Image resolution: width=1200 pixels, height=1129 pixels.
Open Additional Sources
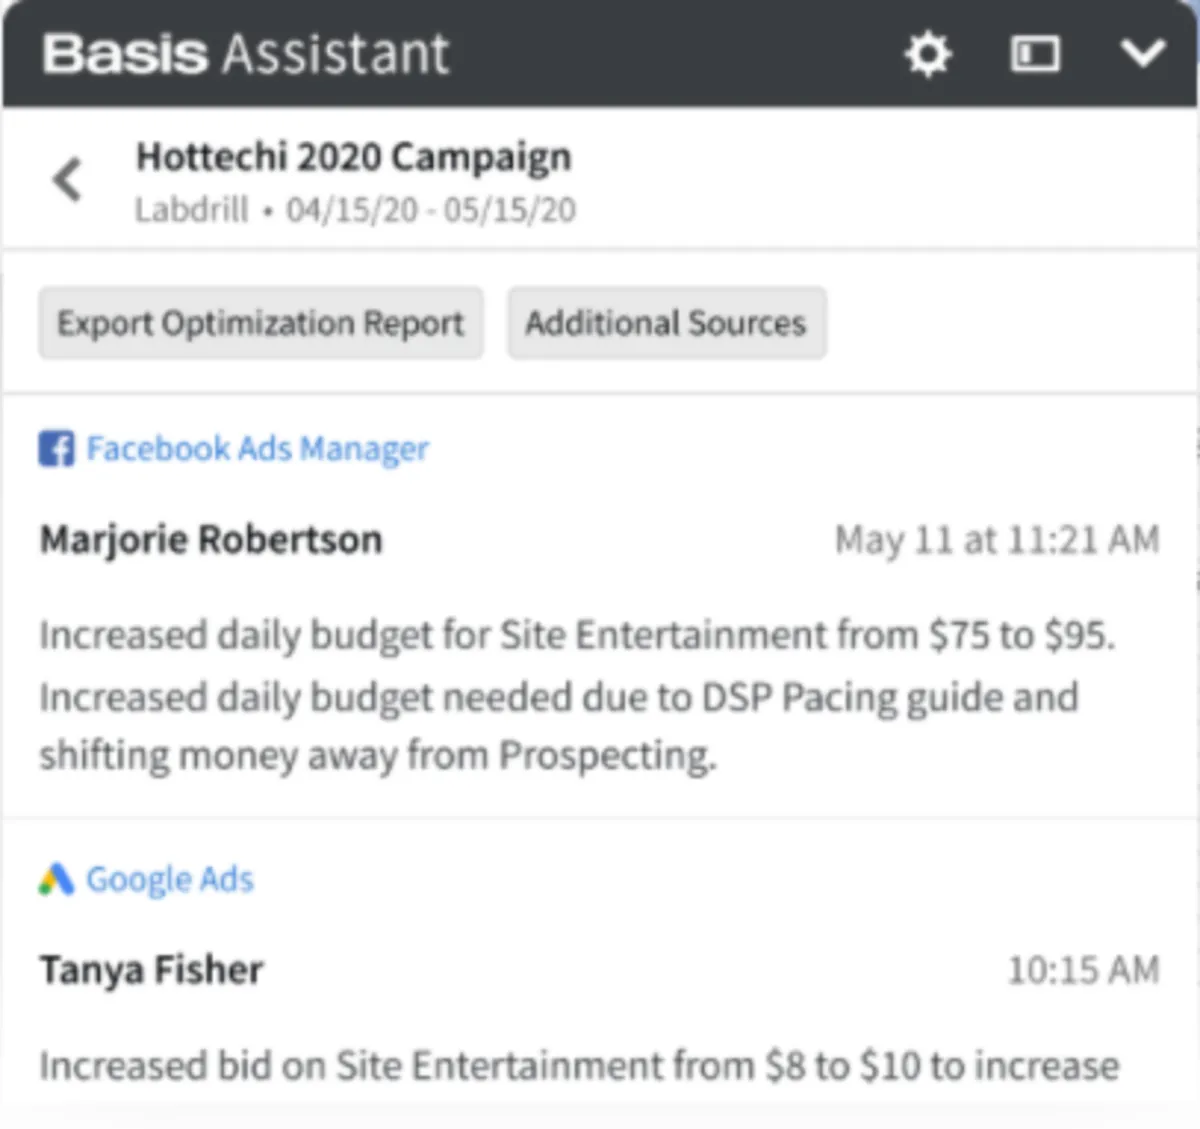666,323
